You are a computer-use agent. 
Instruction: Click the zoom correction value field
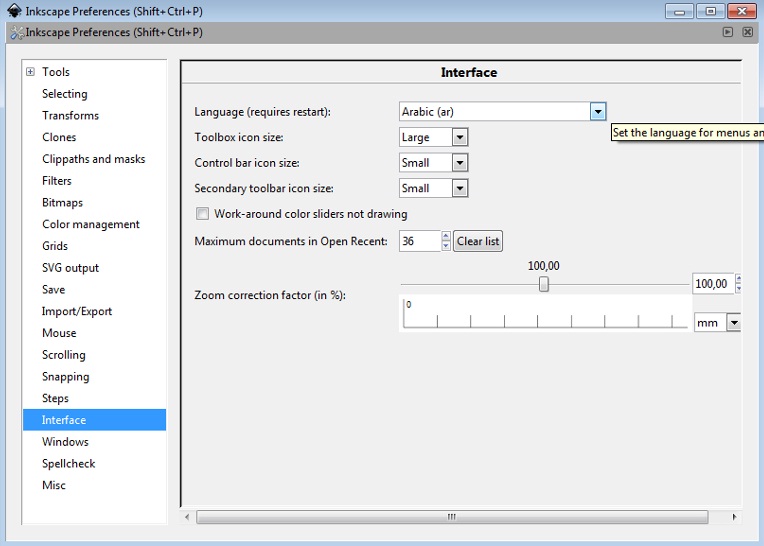[713, 283]
